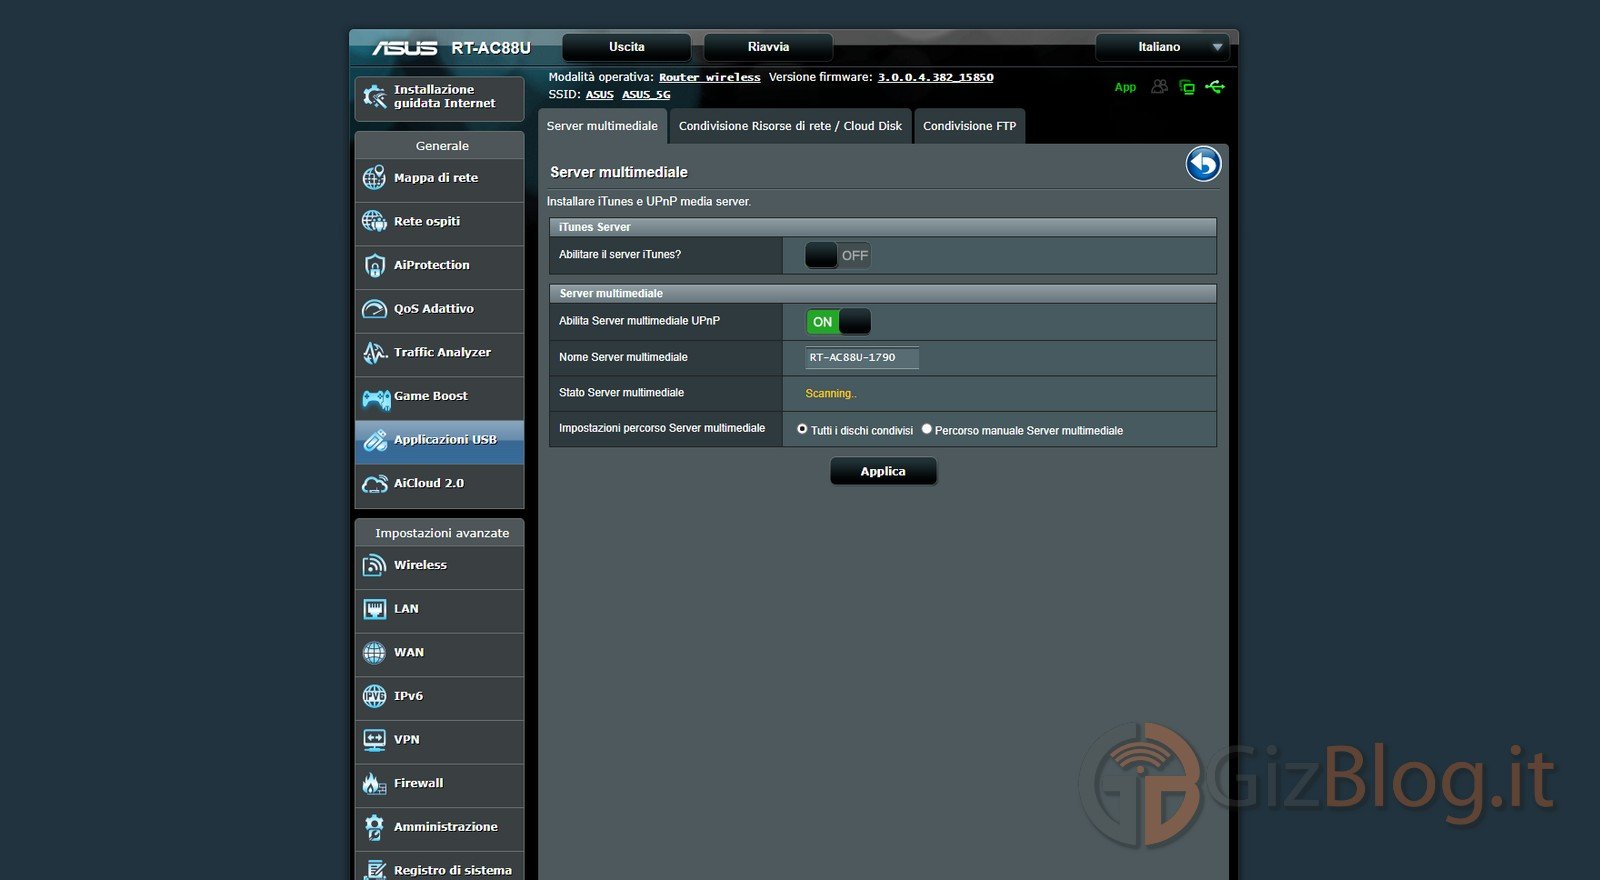The width and height of the screenshot is (1600, 880).
Task: Click the Uscita logout button
Action: pos(627,47)
